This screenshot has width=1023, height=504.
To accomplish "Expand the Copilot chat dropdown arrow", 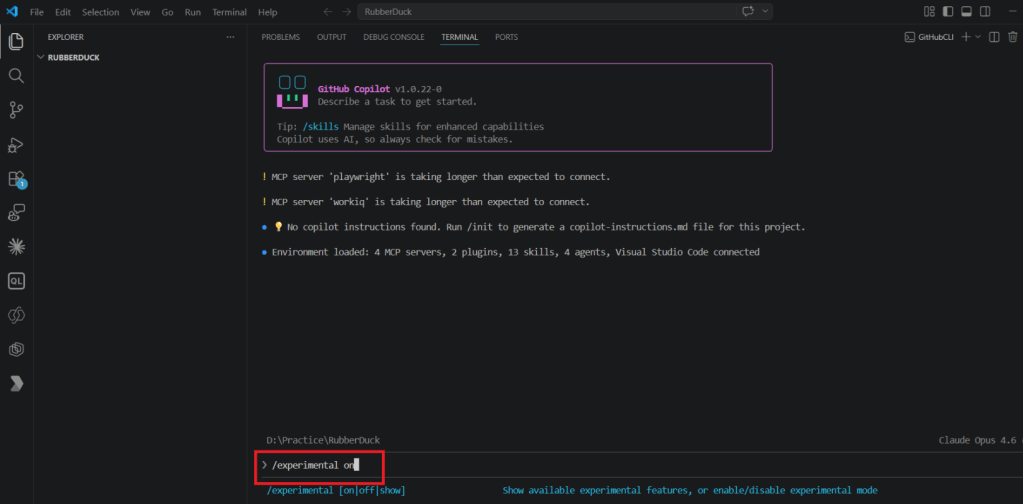I will click(x=765, y=12).
